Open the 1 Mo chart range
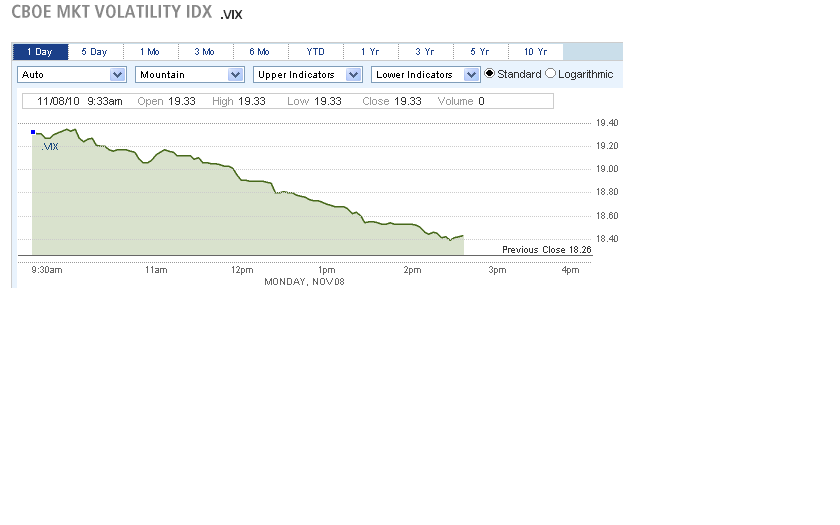Image resolution: width=840 pixels, height=525 pixels. coord(150,52)
